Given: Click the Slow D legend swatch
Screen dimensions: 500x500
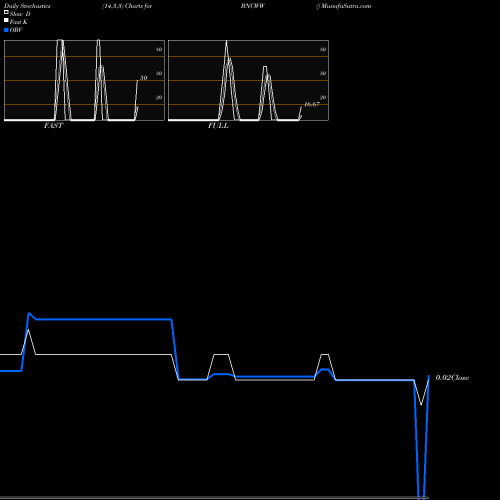Looking at the screenshot, I should point(6,12).
